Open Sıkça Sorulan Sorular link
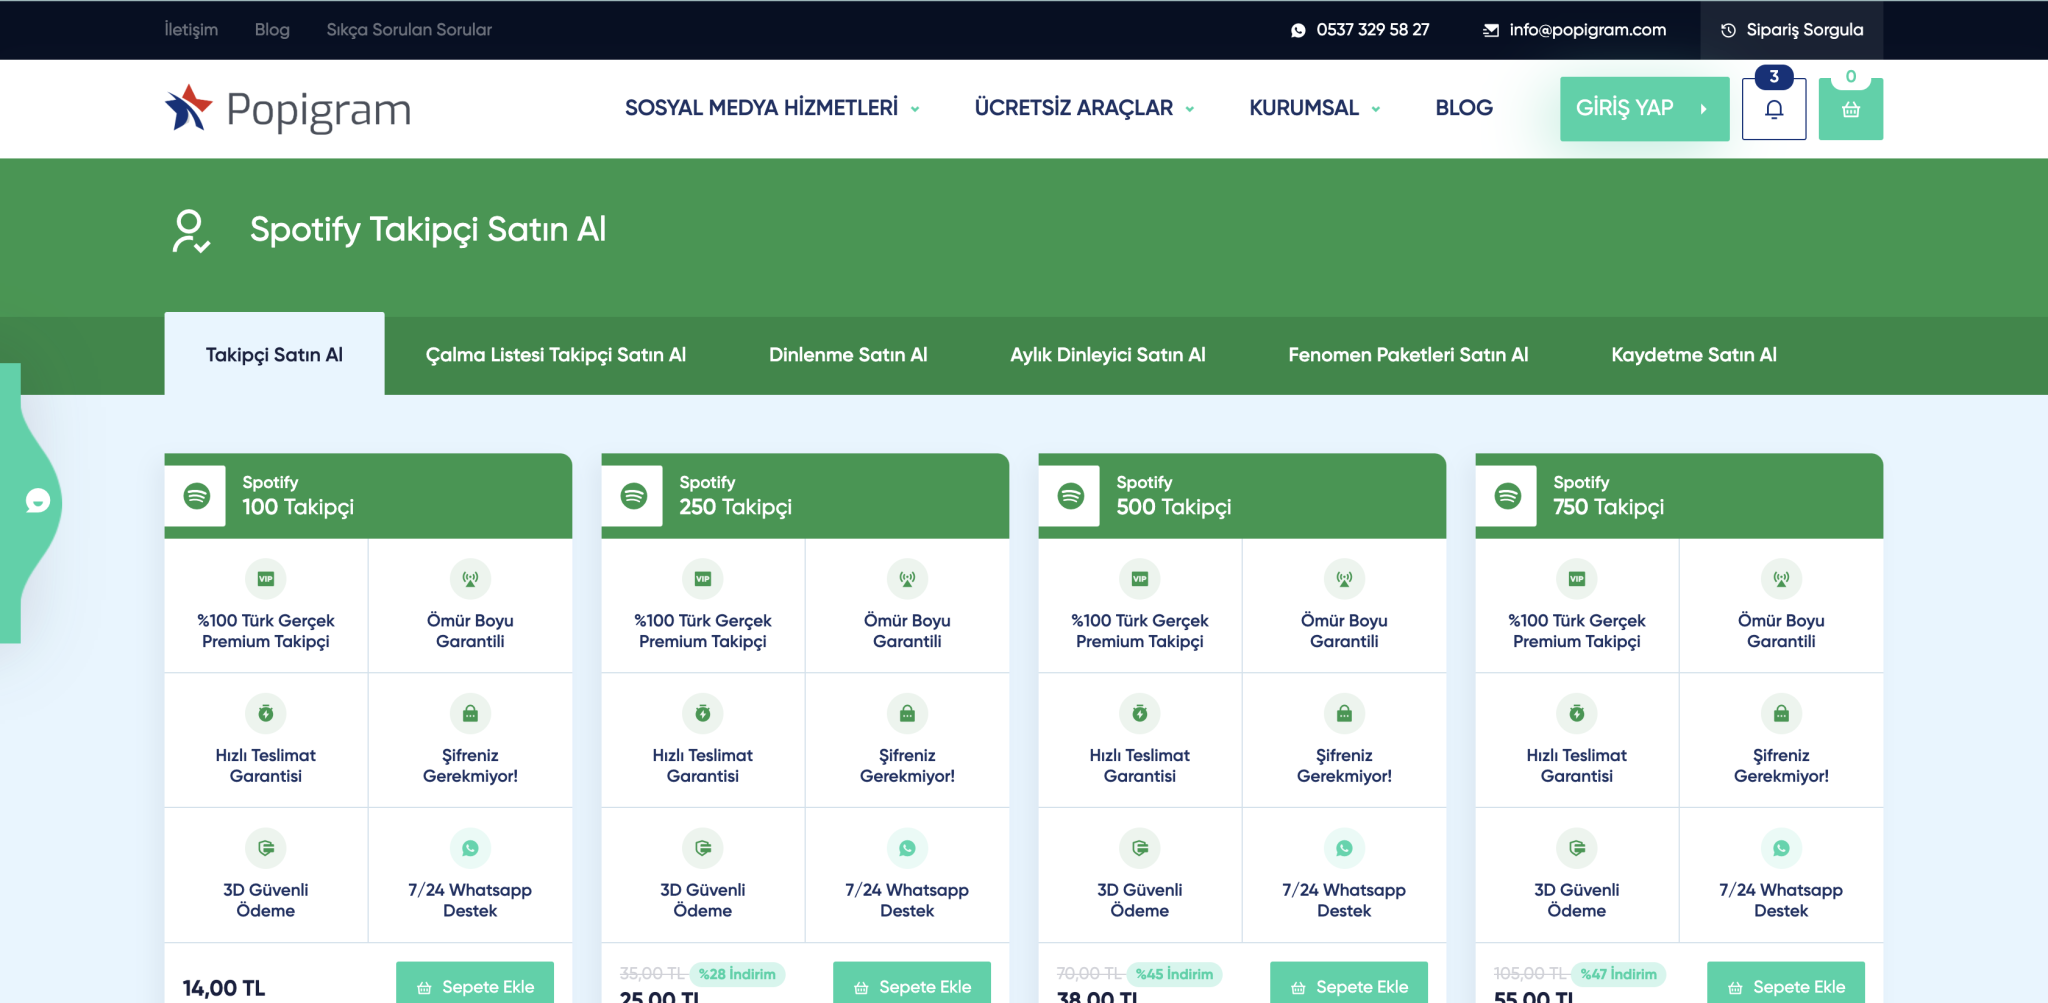Screen dimensions: 2048x1003 coord(409,29)
